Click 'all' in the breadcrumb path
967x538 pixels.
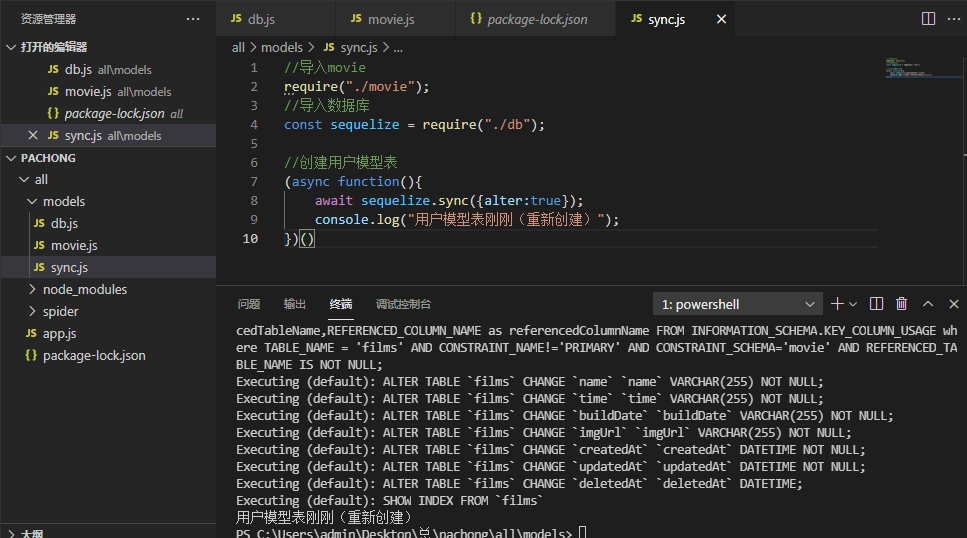(x=238, y=48)
